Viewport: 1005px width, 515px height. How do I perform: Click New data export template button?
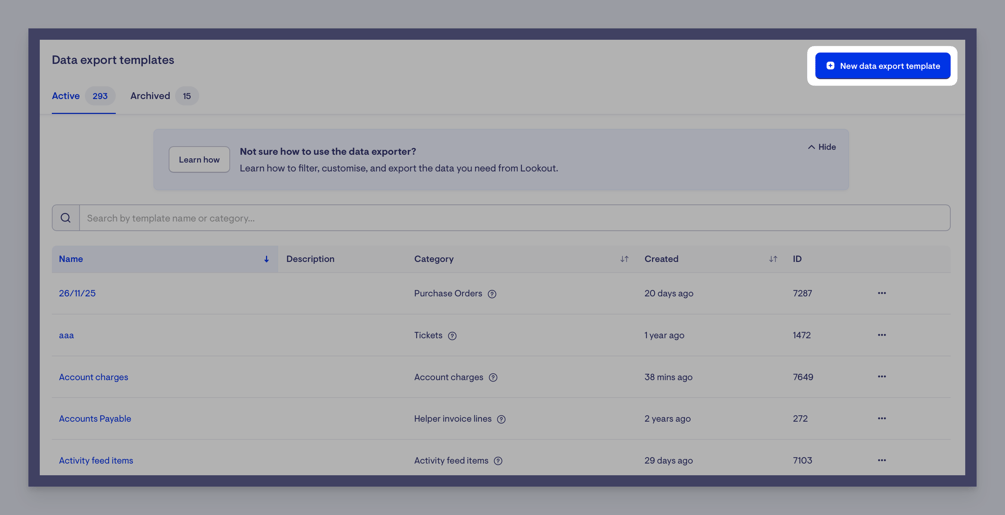[883, 66]
